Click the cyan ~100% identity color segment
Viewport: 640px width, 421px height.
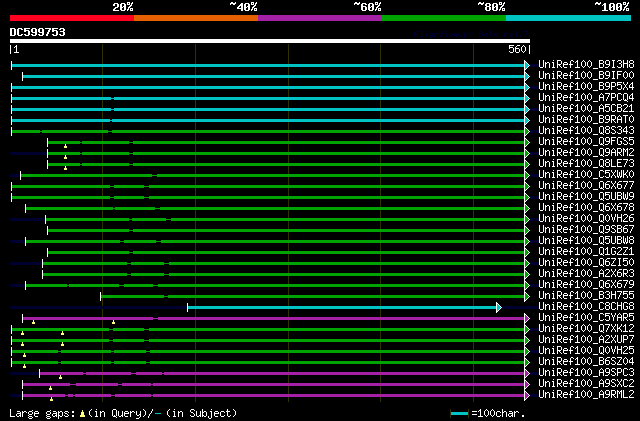pos(568,18)
